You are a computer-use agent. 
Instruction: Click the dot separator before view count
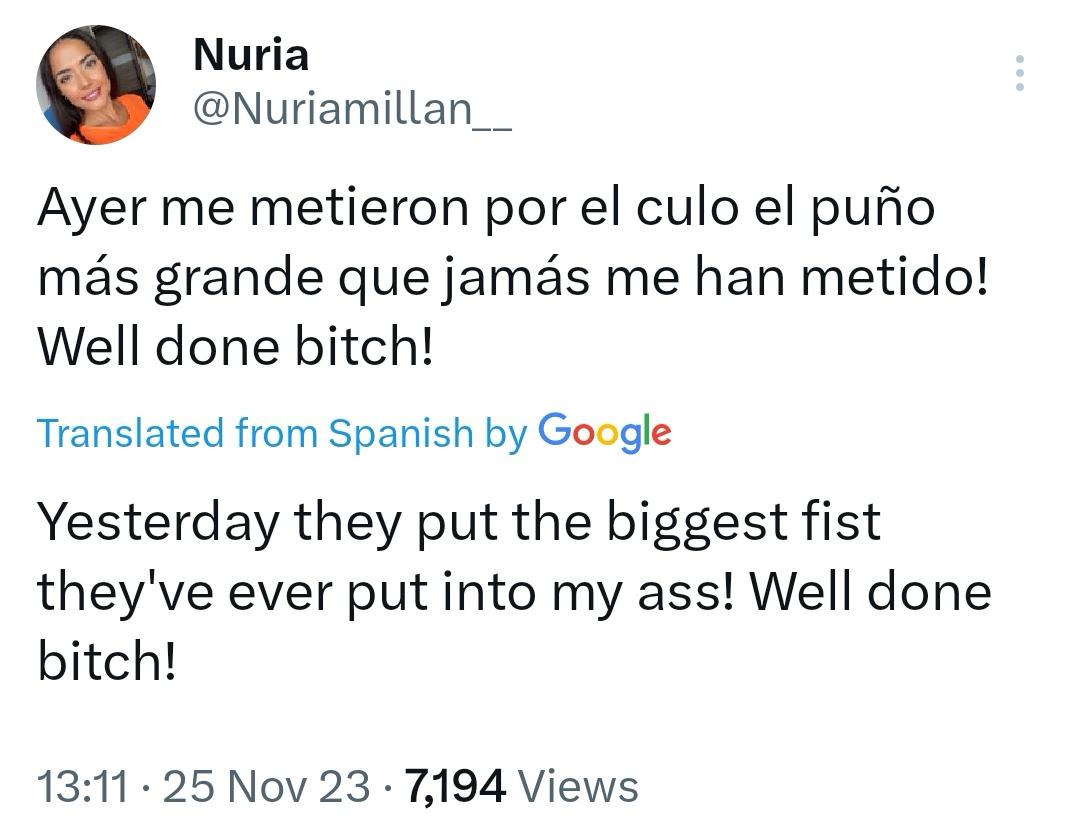pos(387,787)
